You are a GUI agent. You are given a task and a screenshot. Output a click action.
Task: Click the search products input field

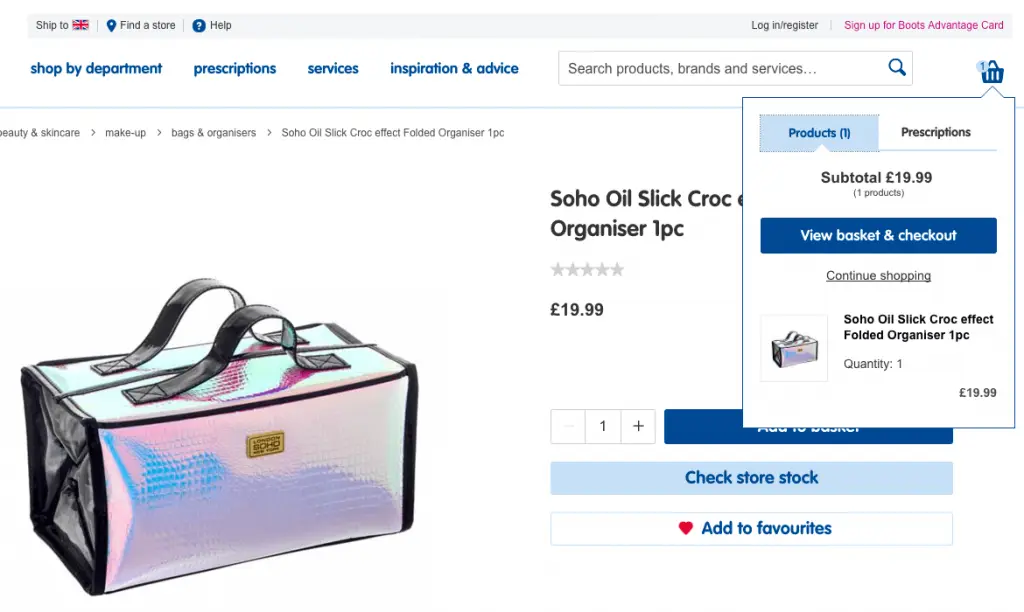point(720,68)
